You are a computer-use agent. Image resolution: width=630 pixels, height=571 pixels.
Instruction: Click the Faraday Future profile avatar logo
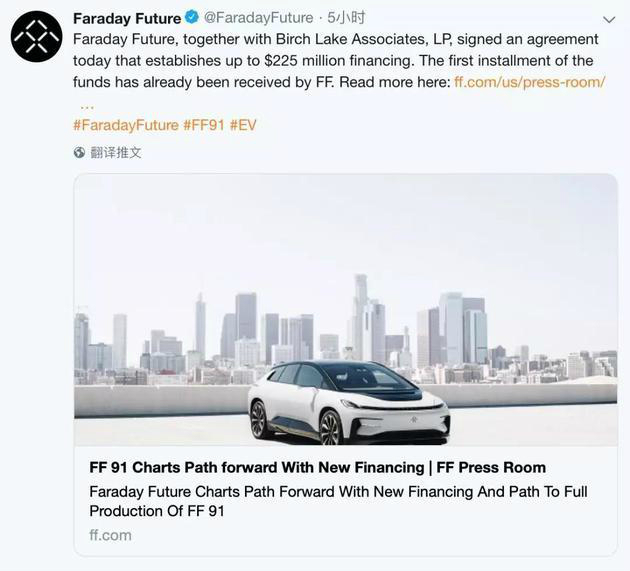37,37
